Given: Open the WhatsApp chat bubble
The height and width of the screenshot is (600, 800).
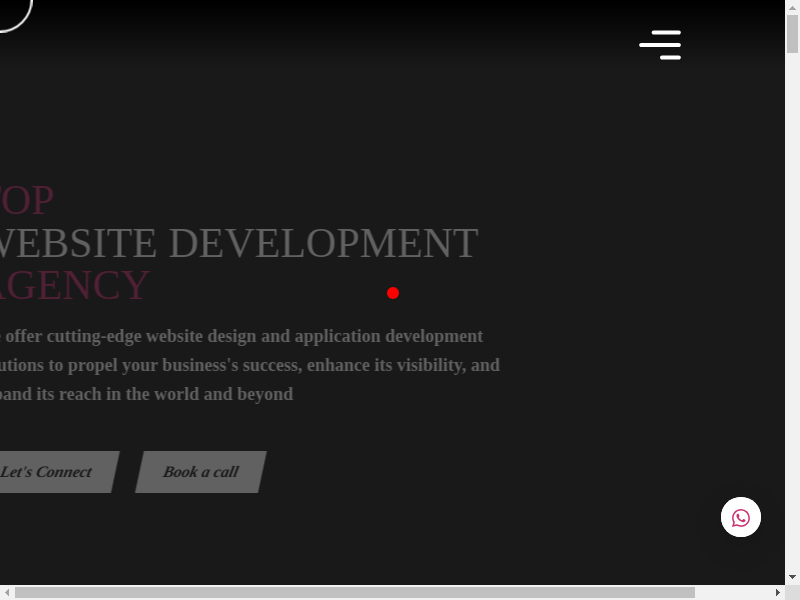Looking at the screenshot, I should (741, 518).
